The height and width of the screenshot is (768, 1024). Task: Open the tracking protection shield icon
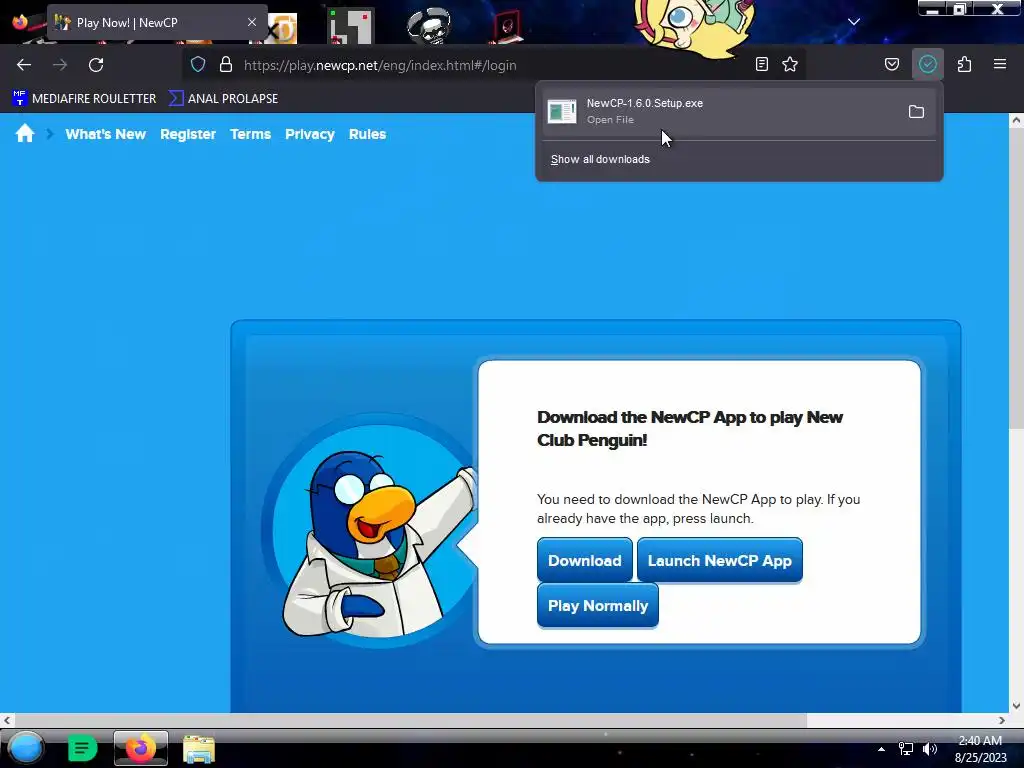click(198, 65)
